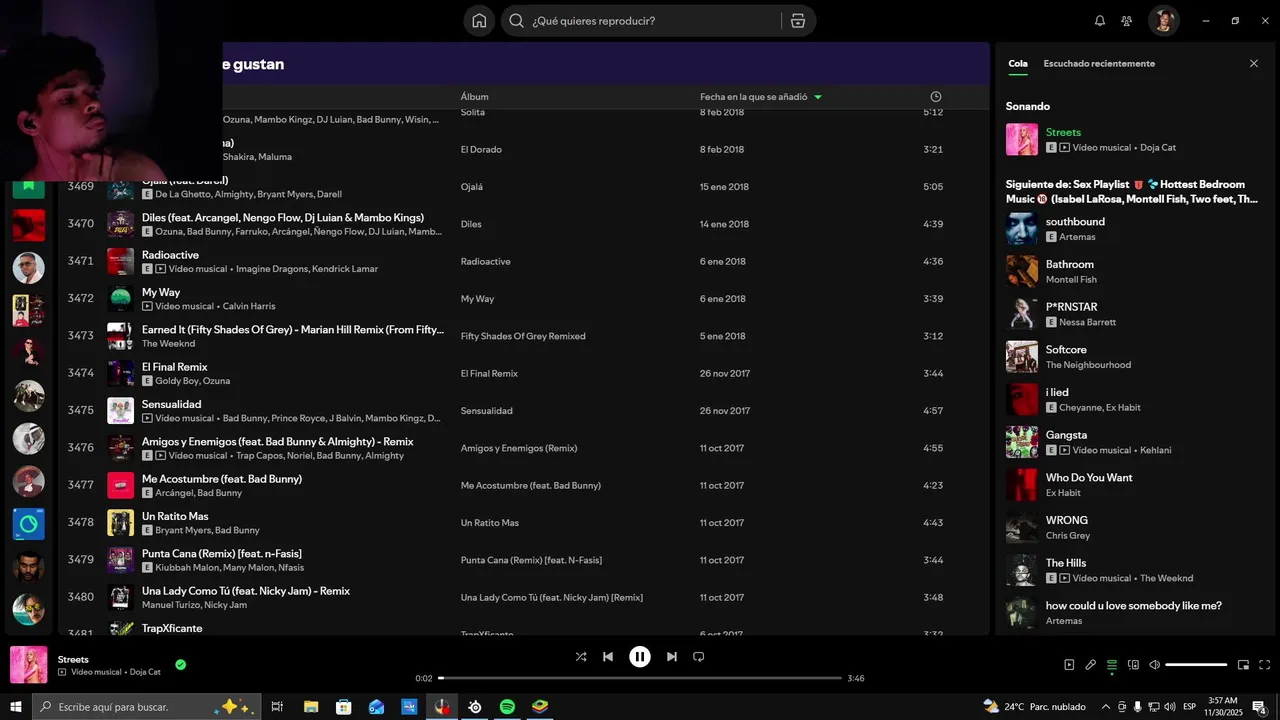Open File Explorer from the taskbar

click(x=311, y=707)
